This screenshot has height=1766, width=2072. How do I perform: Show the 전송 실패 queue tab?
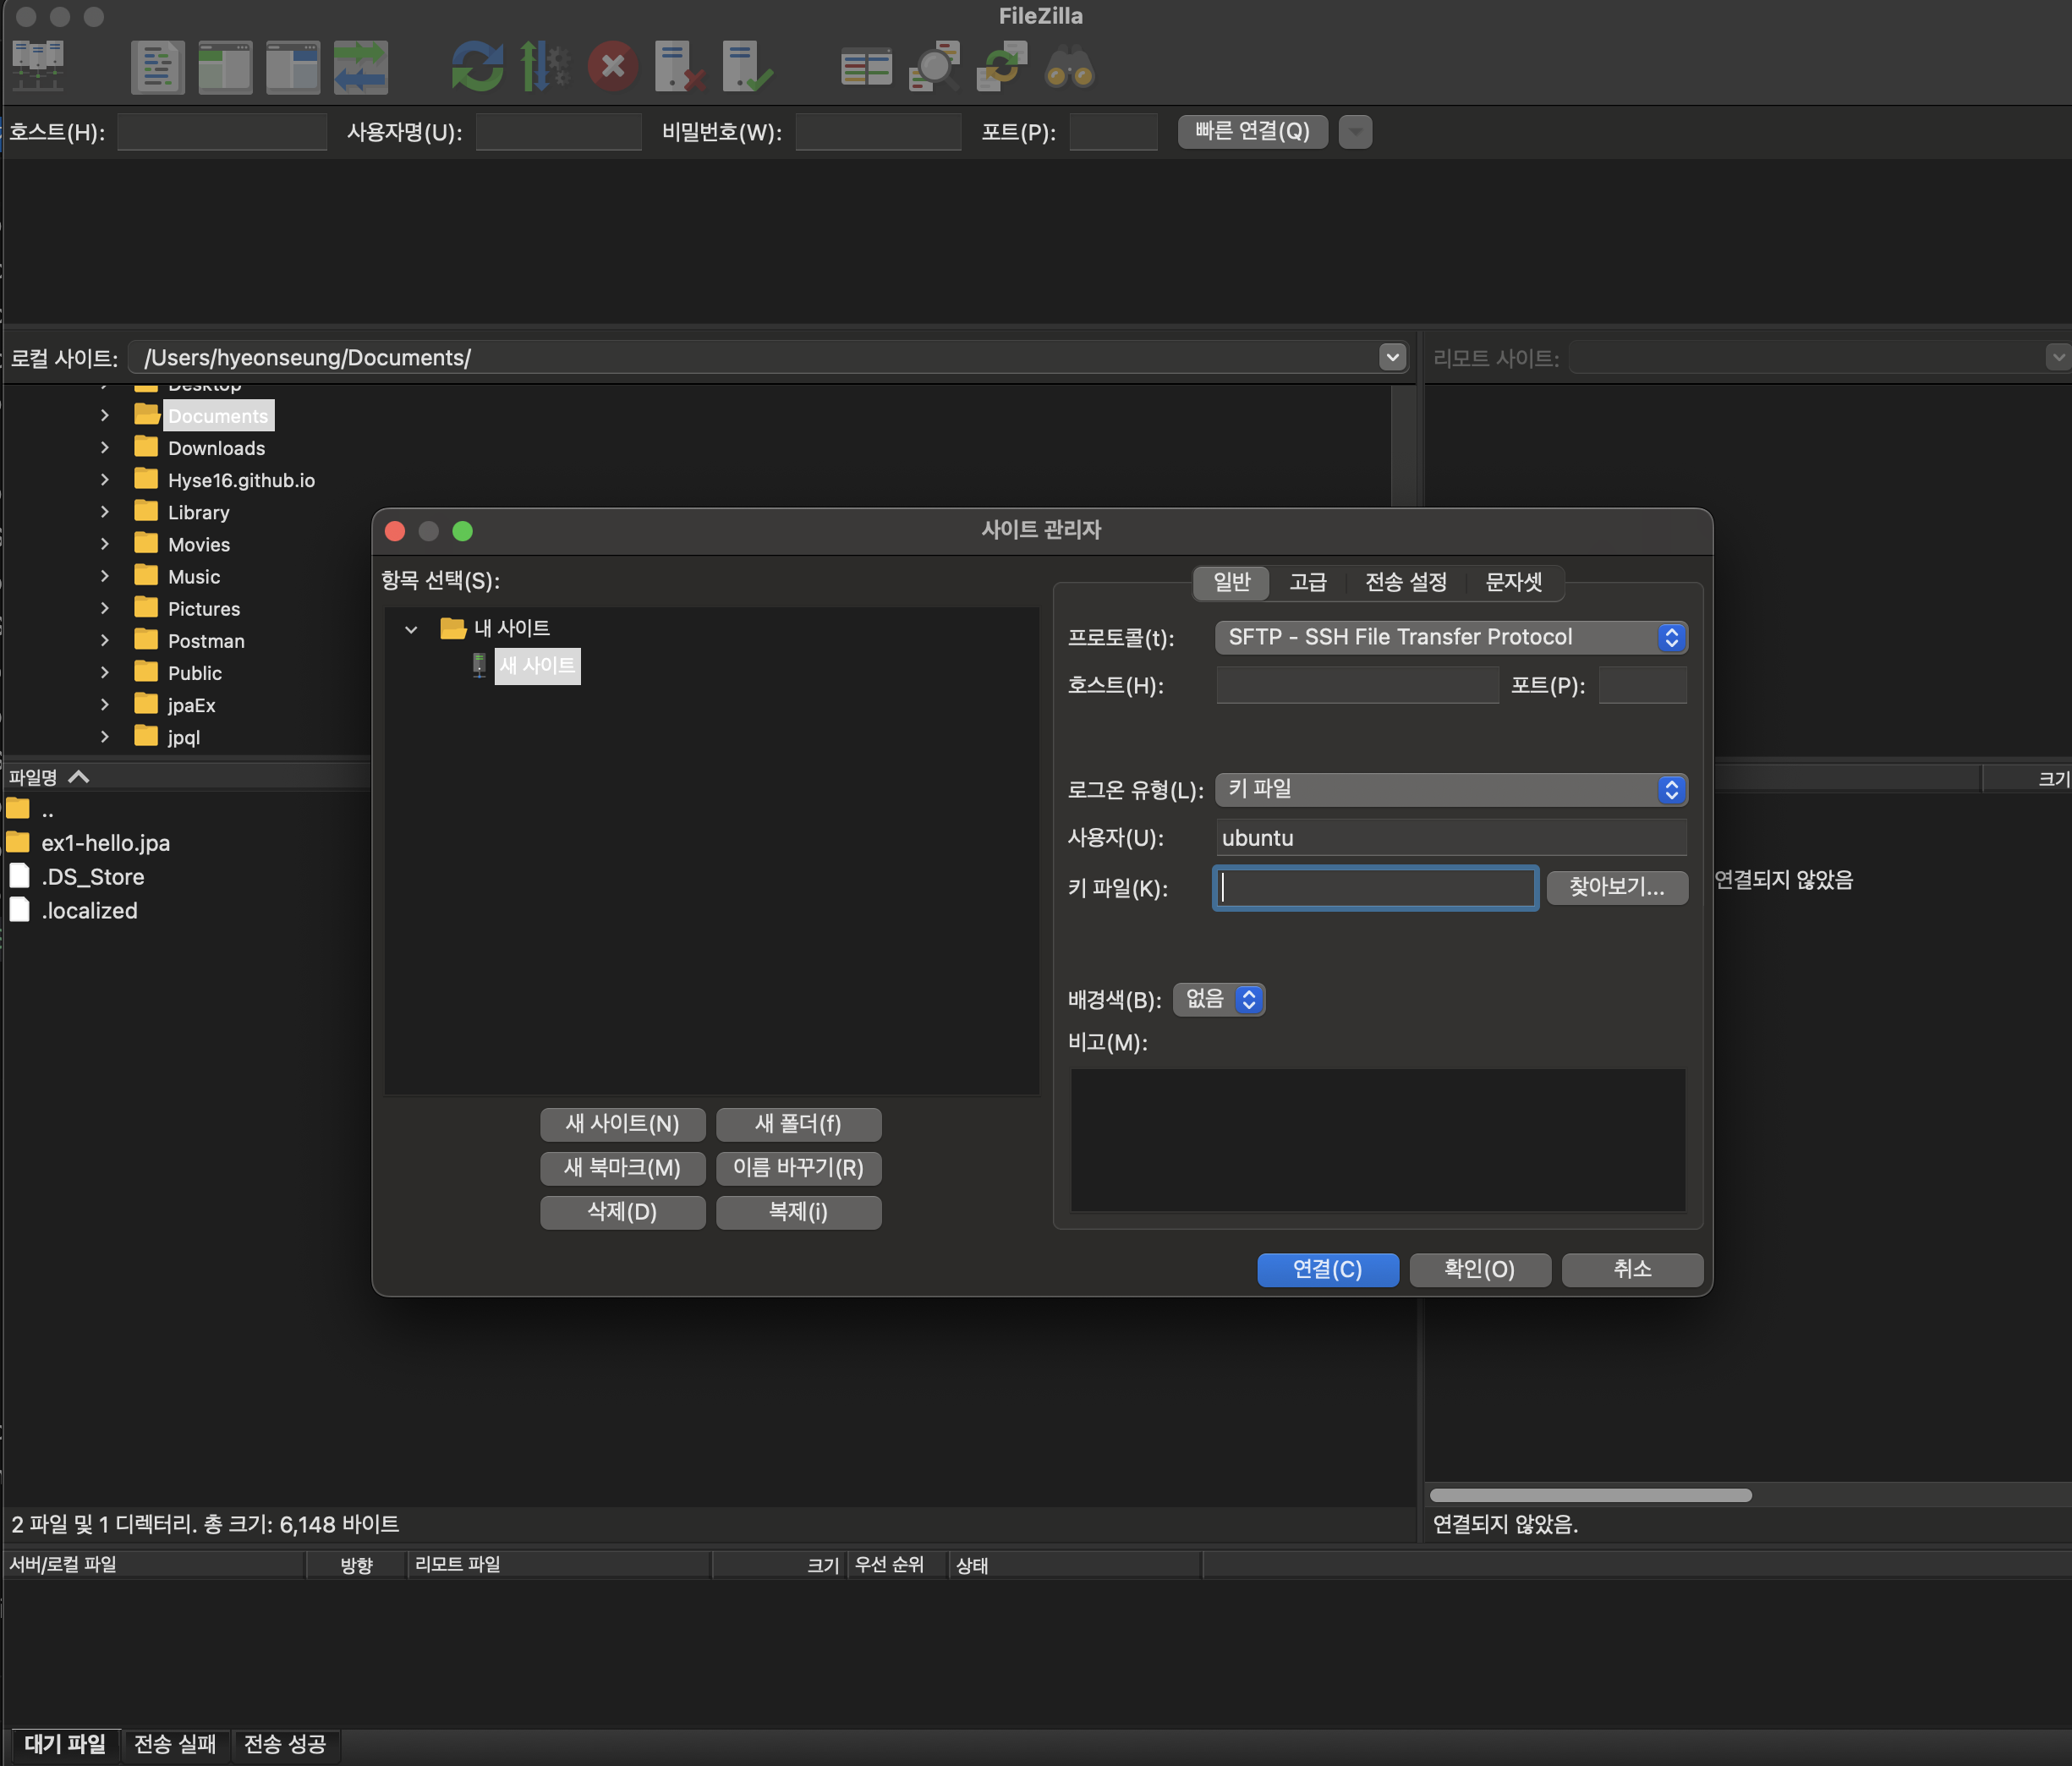click(x=175, y=1744)
